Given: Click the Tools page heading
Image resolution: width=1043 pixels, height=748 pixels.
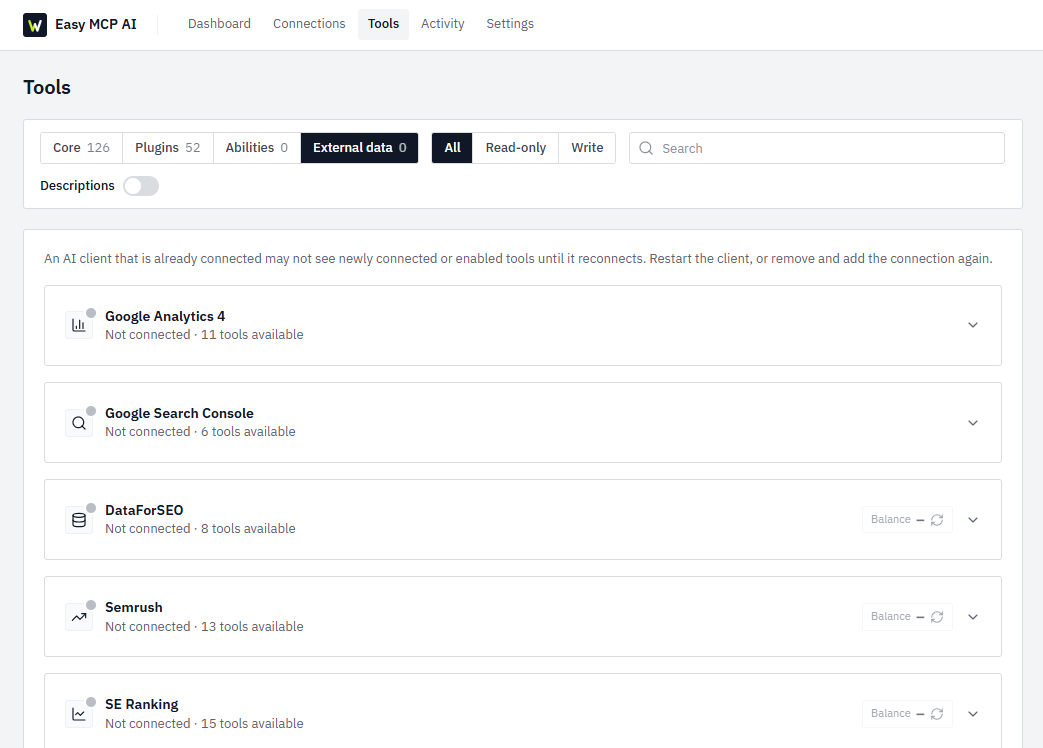Looking at the screenshot, I should [x=47, y=87].
